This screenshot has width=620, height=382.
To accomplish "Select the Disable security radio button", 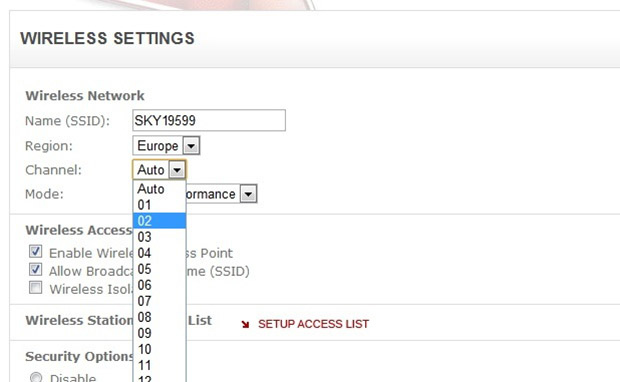I will coord(36,378).
